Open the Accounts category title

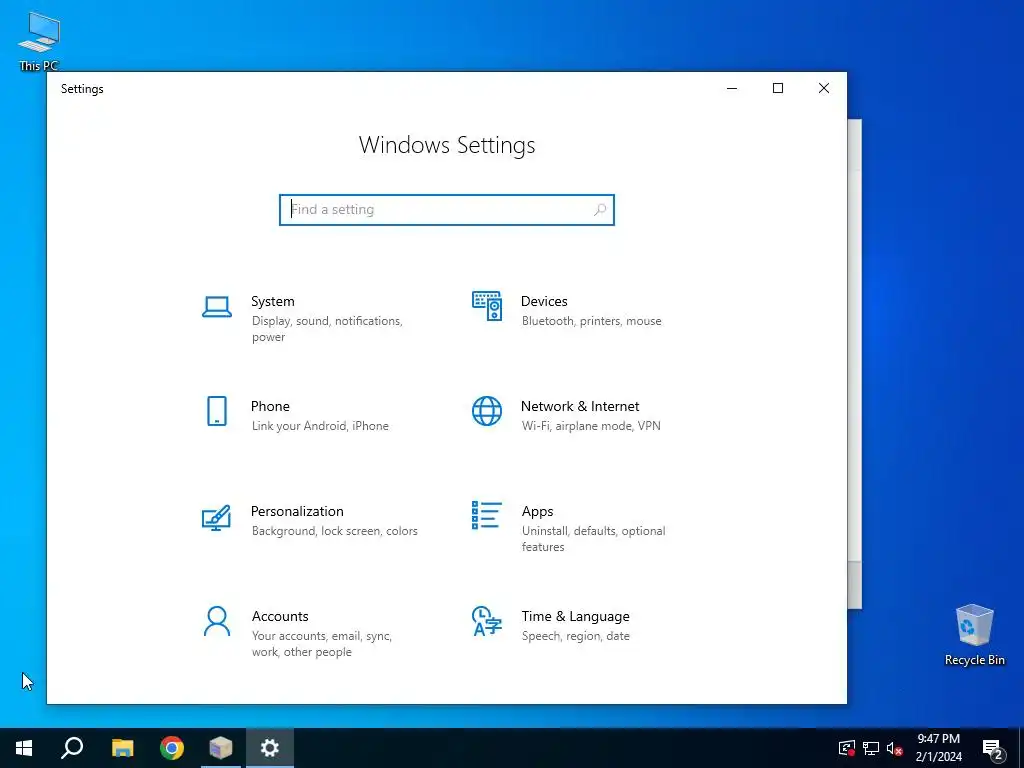click(x=280, y=616)
